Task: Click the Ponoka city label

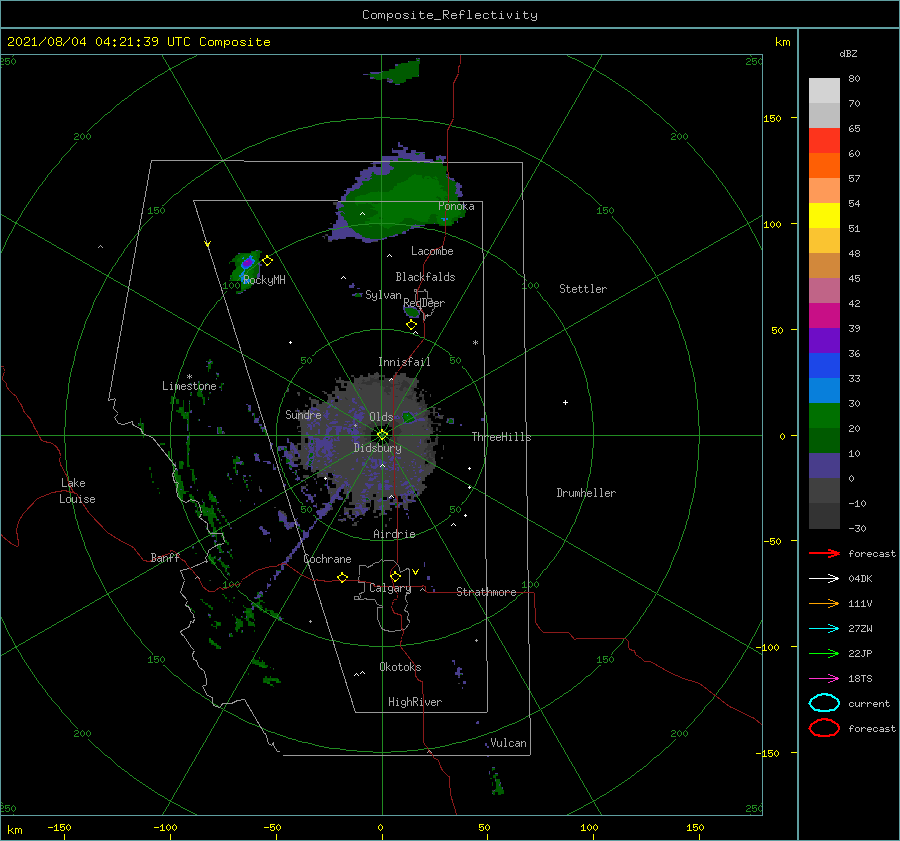Action: [x=456, y=206]
